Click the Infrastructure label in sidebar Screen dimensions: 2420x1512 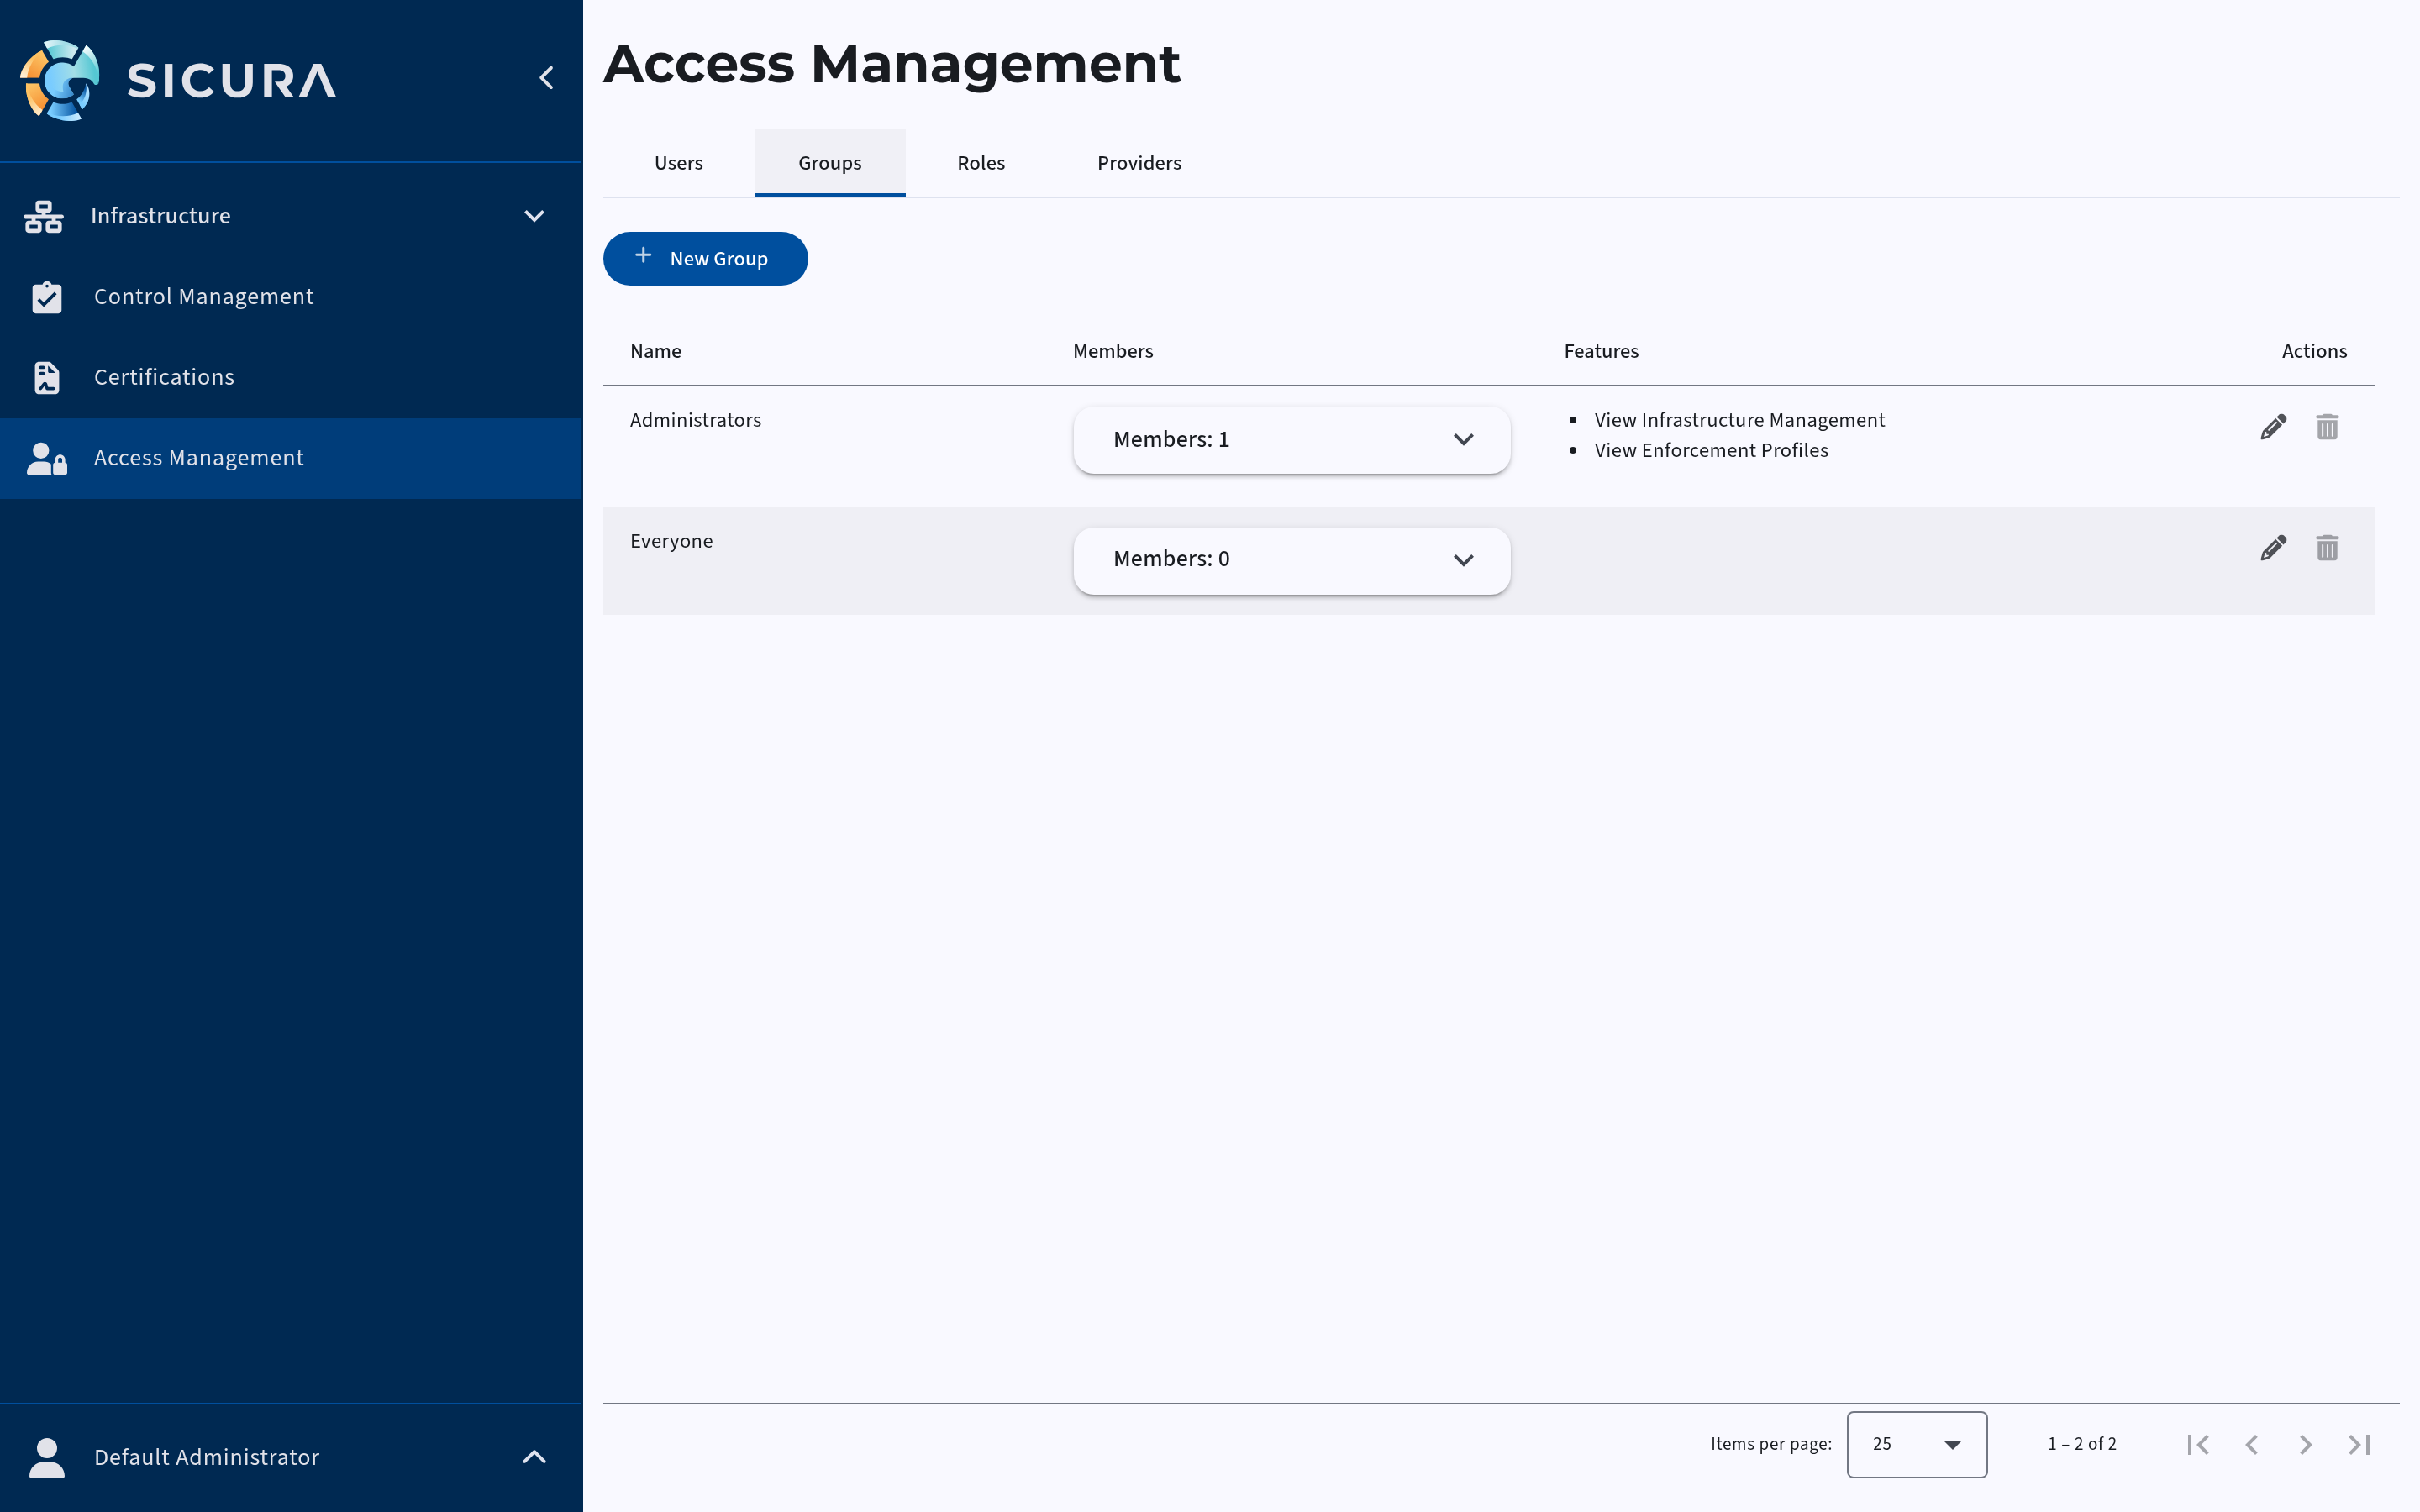click(161, 216)
